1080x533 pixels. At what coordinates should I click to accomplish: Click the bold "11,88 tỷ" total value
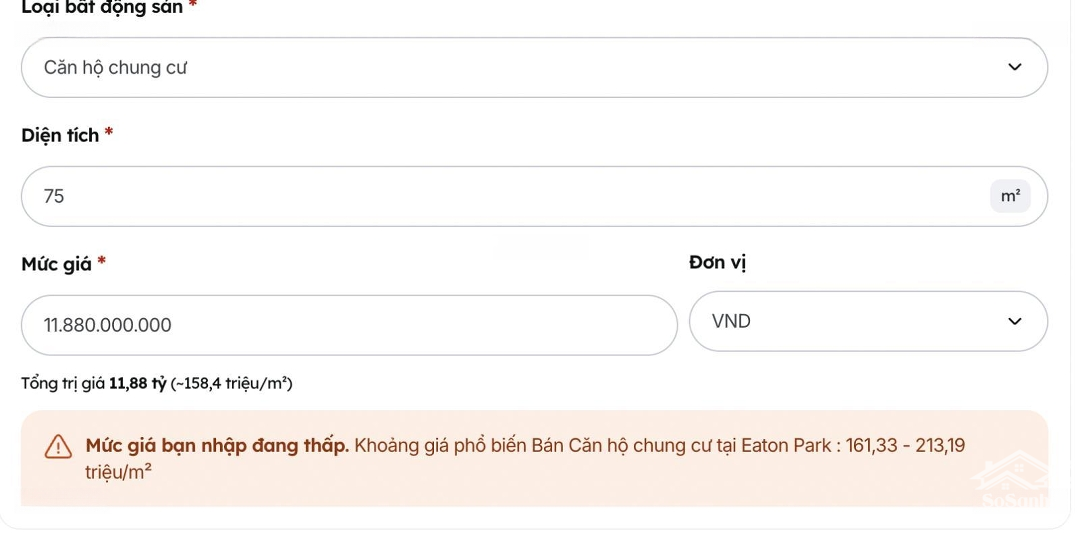[x=137, y=384]
